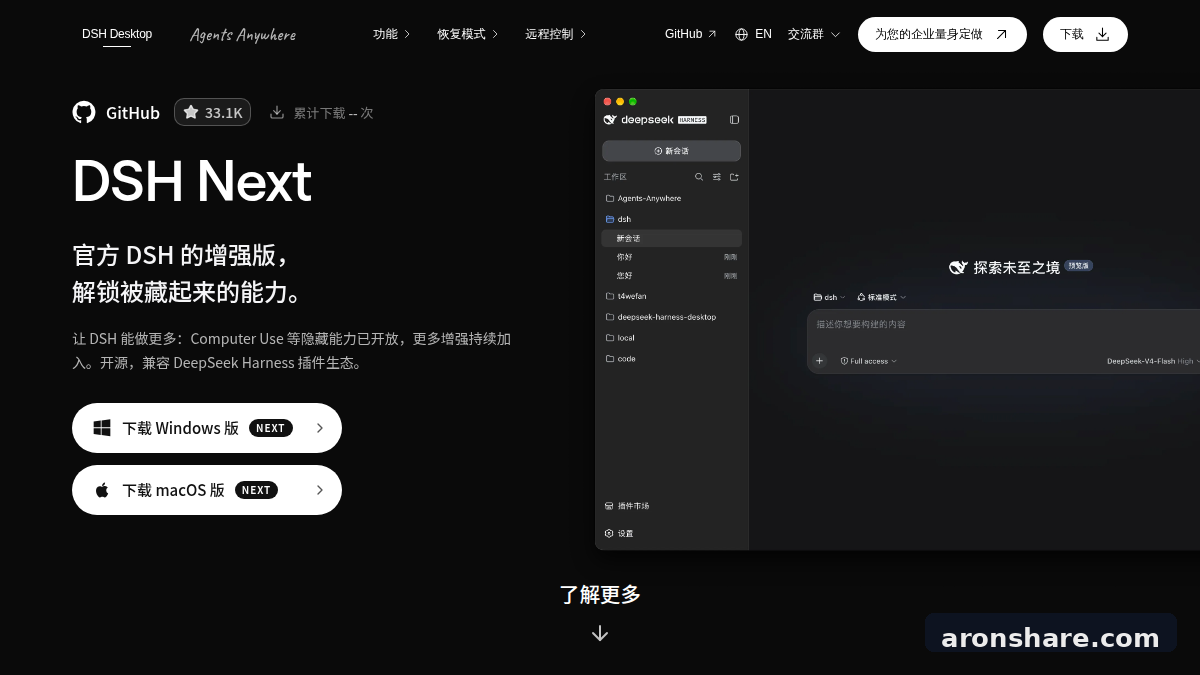Expand the 恢复模式 navigation menu

467,34
